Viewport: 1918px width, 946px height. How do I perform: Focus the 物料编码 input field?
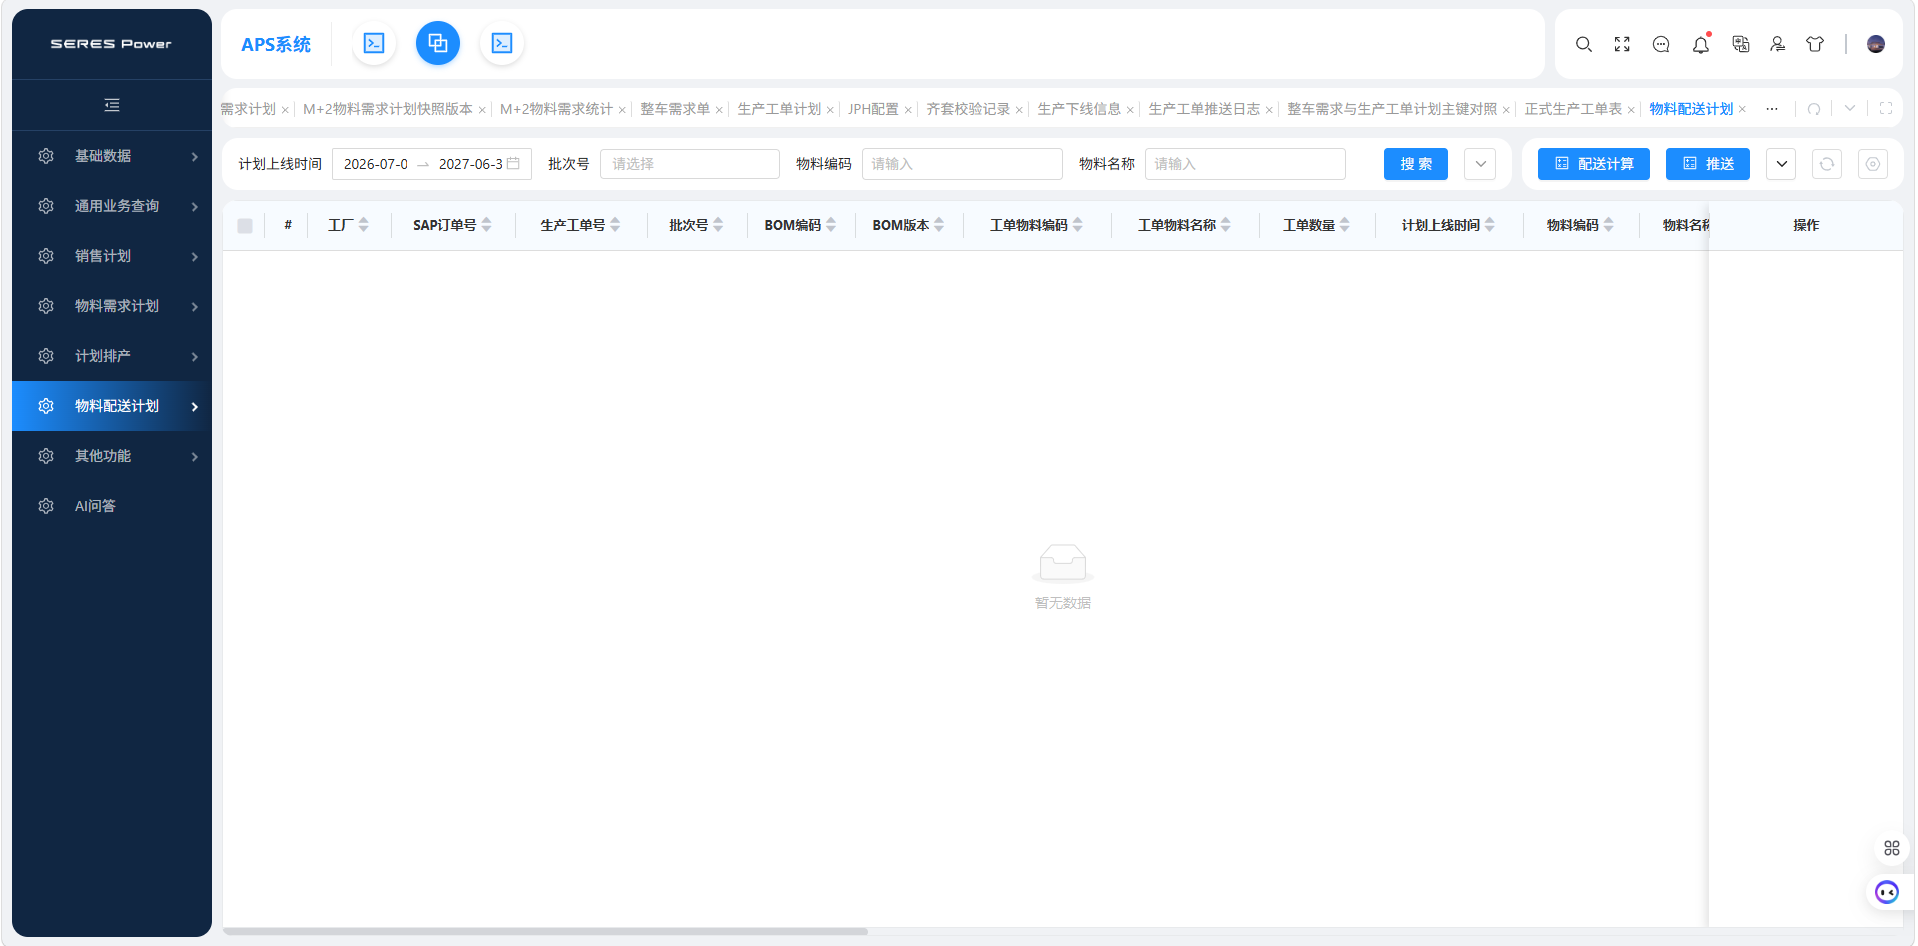point(962,164)
